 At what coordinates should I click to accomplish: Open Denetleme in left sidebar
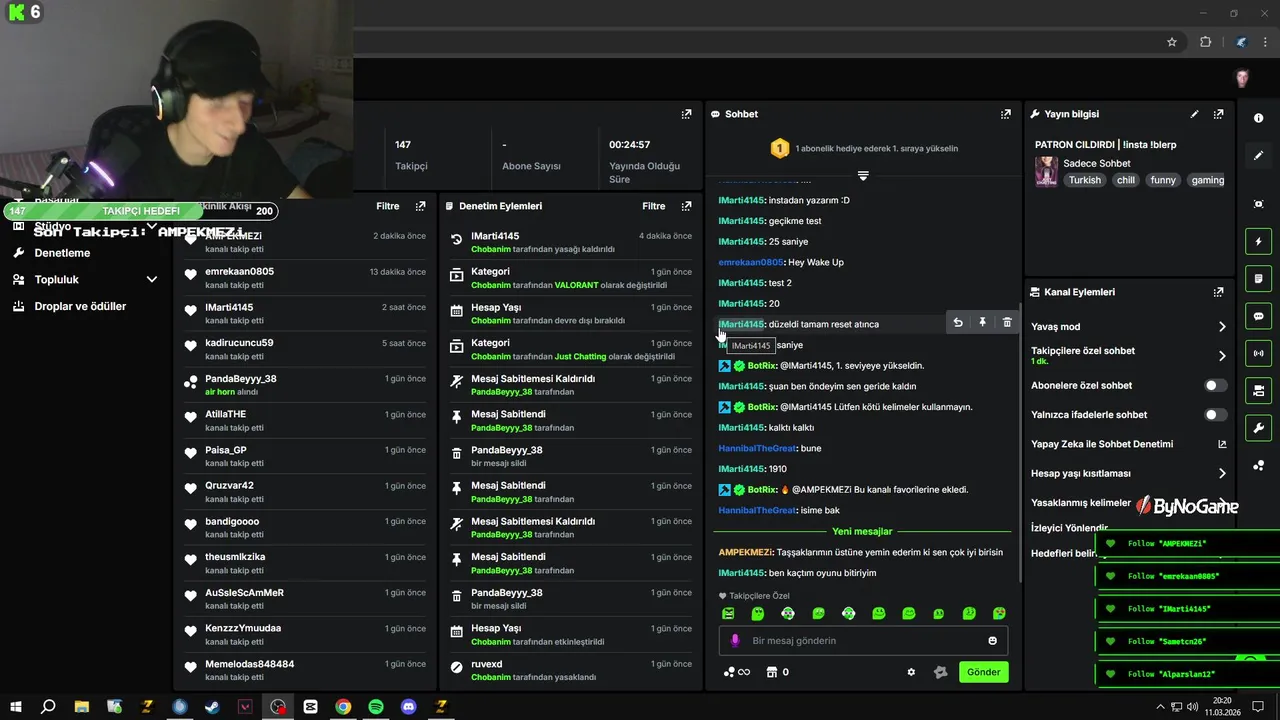62,253
